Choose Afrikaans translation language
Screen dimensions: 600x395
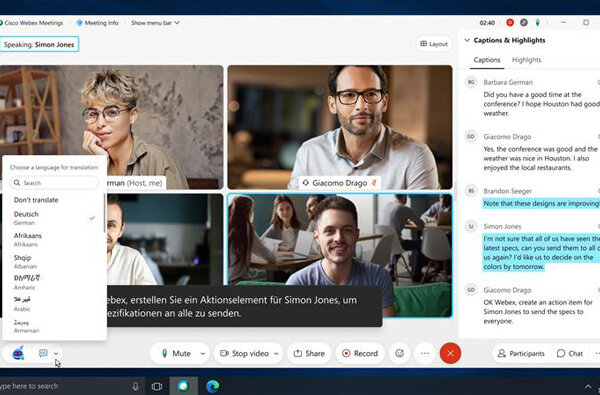pyautogui.click(x=54, y=240)
